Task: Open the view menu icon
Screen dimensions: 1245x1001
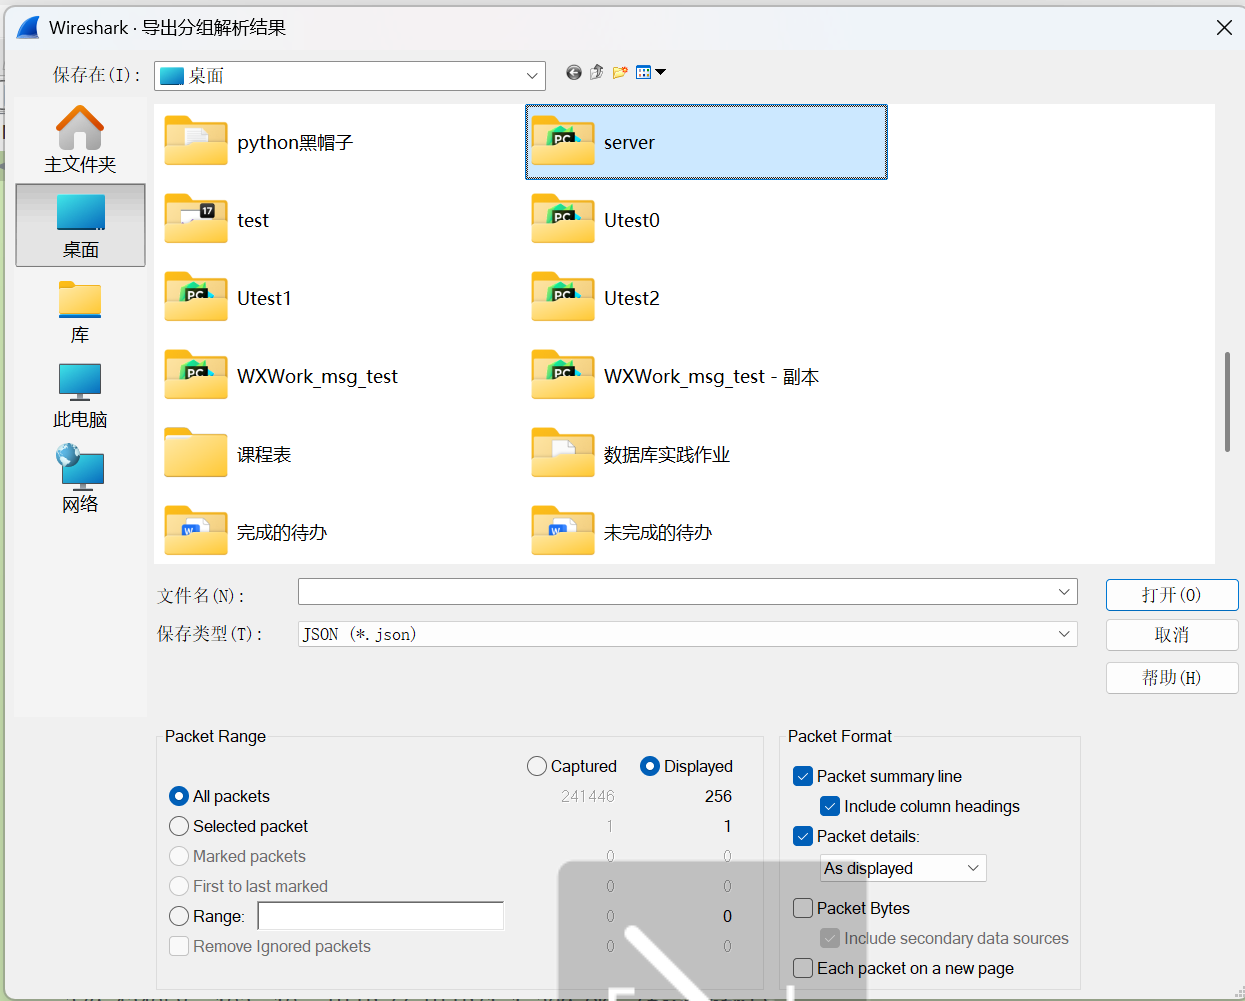Action: point(650,72)
